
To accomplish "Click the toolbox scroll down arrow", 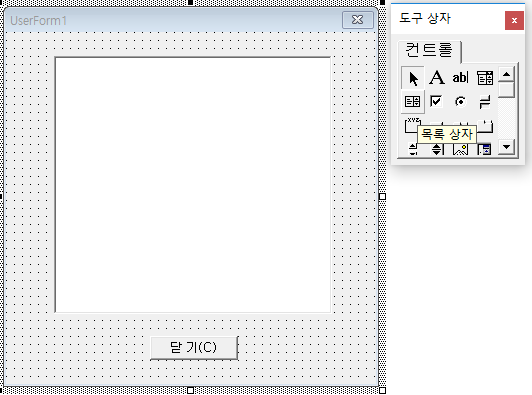I will pos(507,147).
